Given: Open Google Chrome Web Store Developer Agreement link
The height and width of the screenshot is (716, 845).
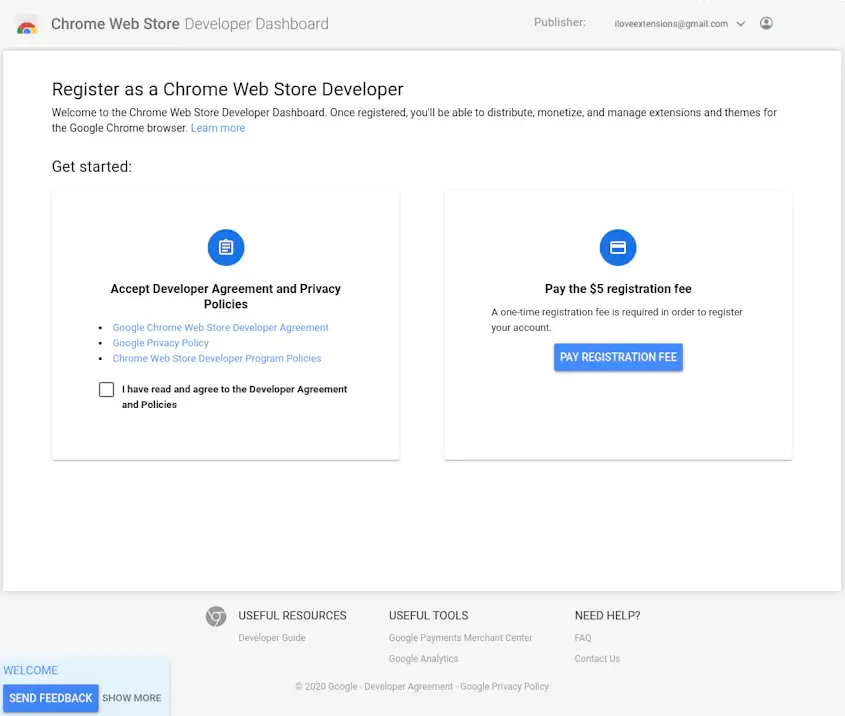Looking at the screenshot, I should [x=220, y=327].
